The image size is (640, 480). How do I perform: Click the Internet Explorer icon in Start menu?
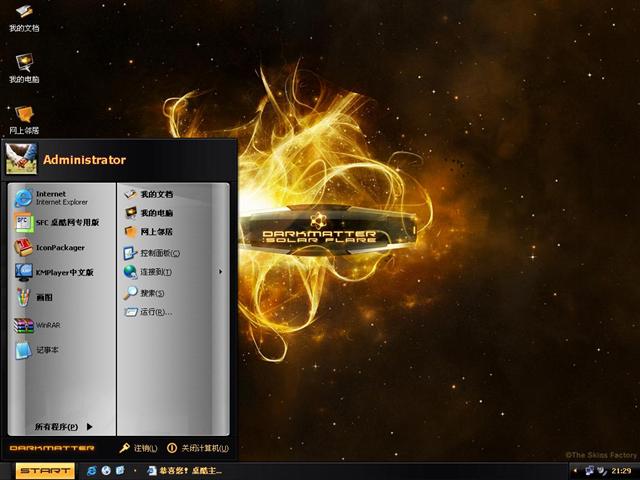coord(24,198)
